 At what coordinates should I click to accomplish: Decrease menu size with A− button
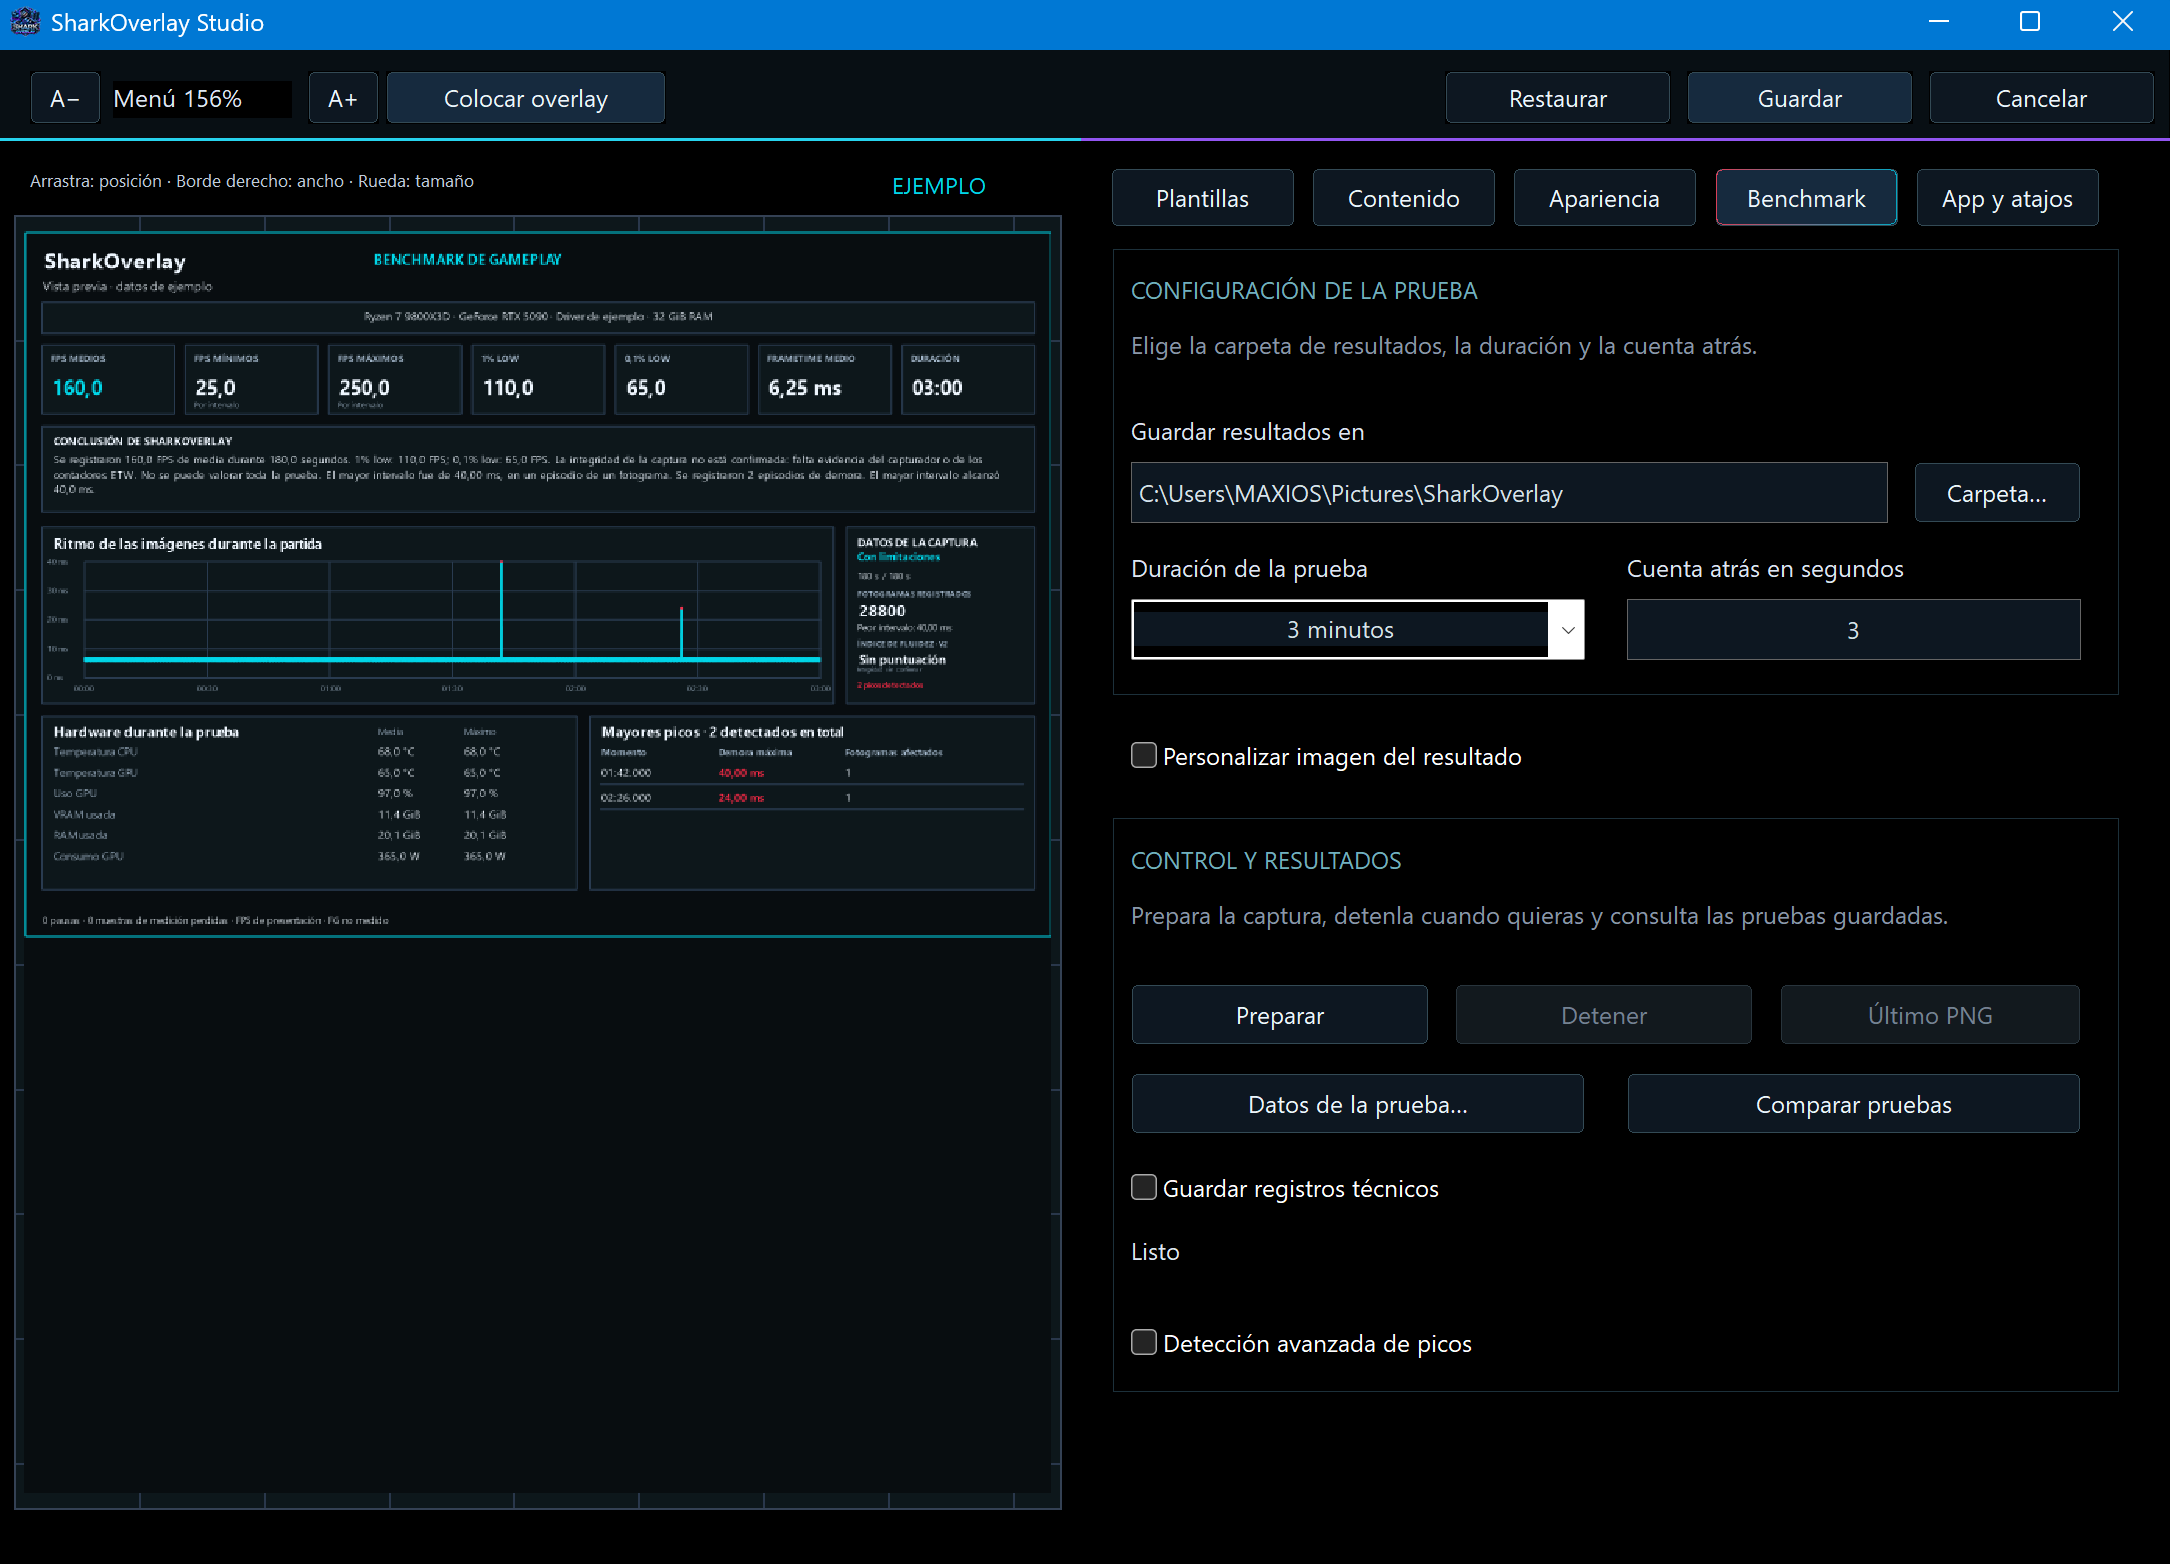pyautogui.click(x=65, y=98)
